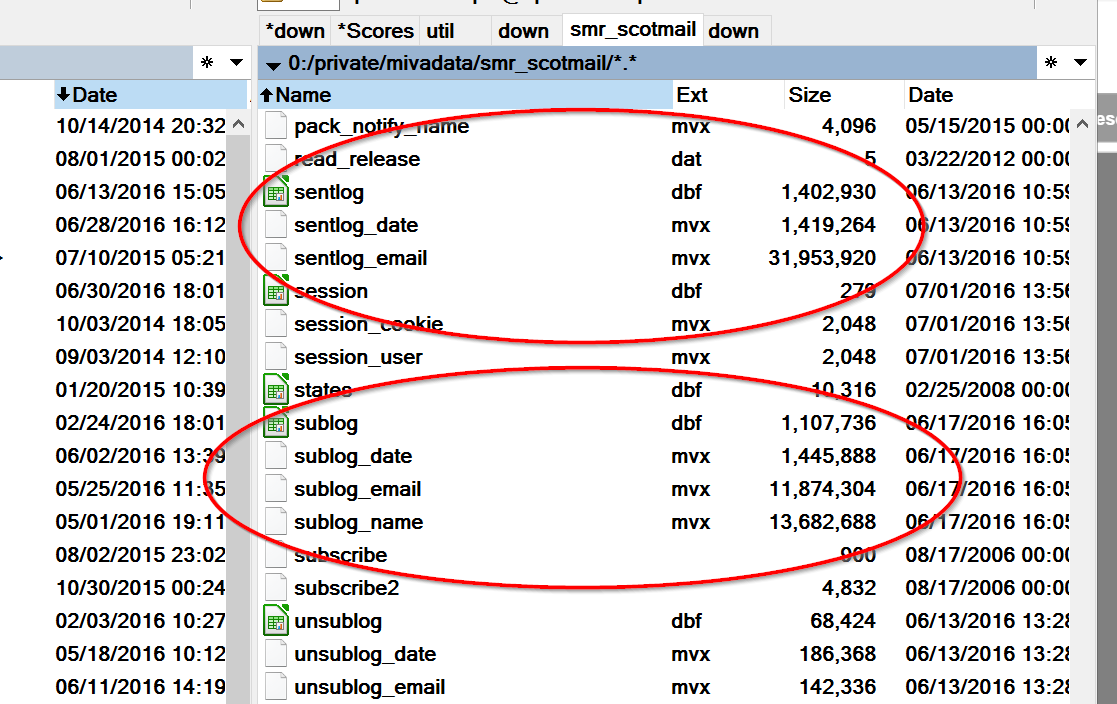Select the sublog_name file row

(358, 522)
